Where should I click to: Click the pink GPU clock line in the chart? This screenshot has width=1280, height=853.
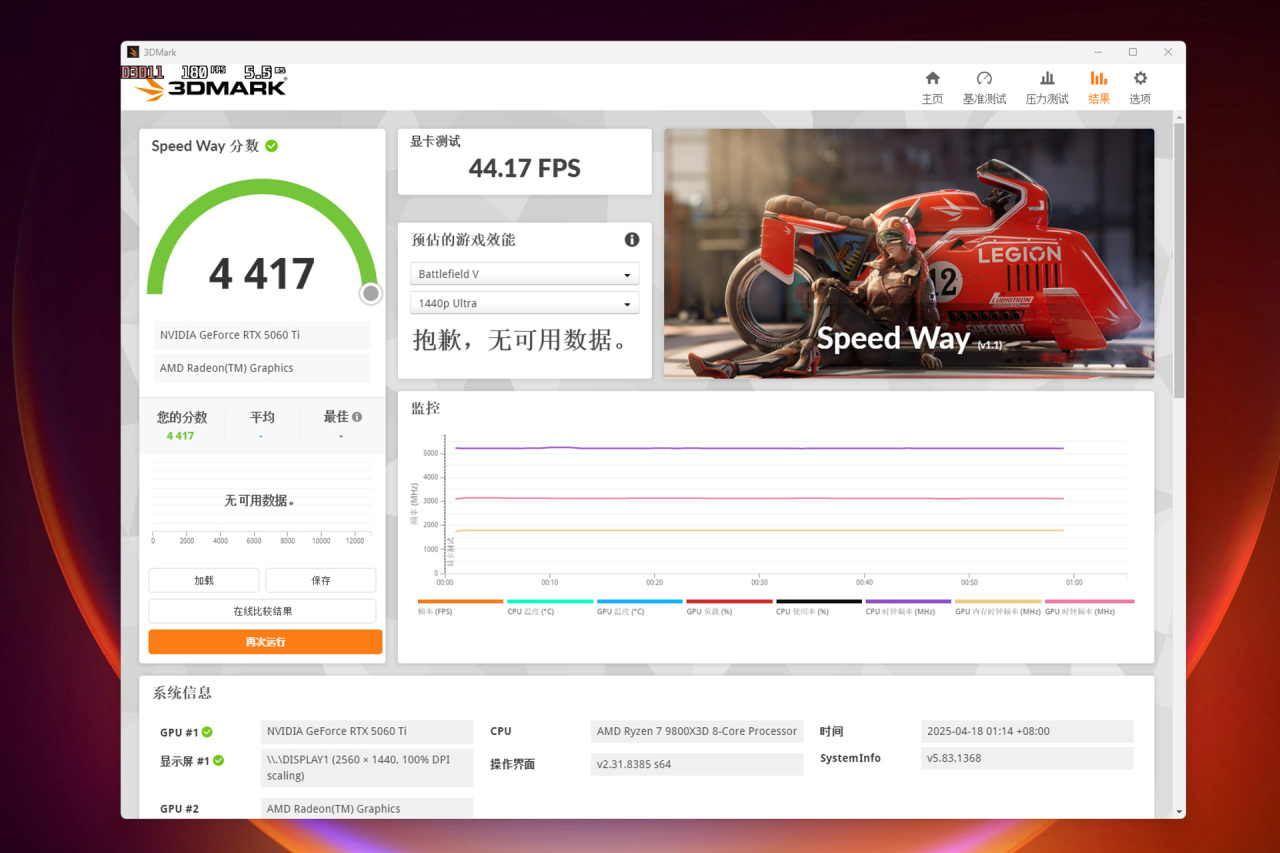(760, 498)
